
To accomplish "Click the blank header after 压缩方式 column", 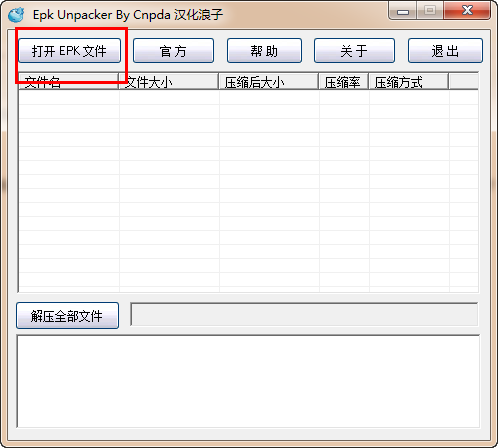I will pos(464,82).
